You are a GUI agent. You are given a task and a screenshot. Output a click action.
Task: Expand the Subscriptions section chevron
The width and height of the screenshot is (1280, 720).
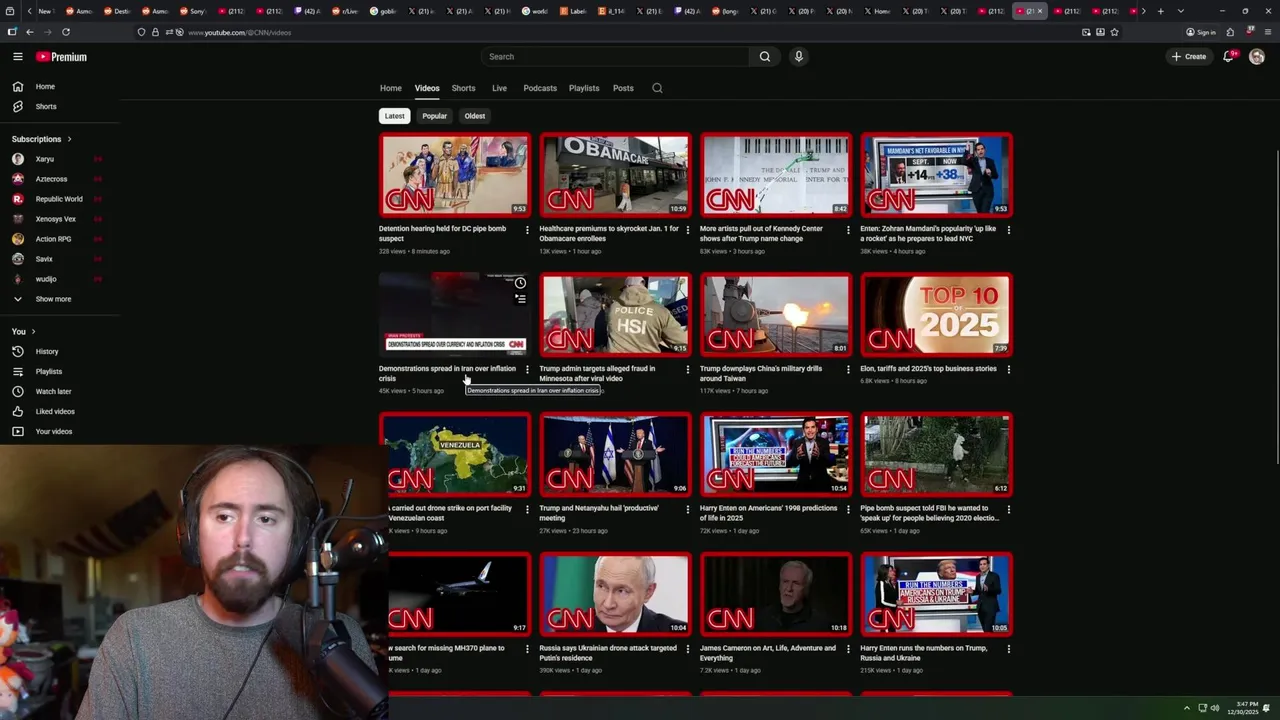[69, 139]
